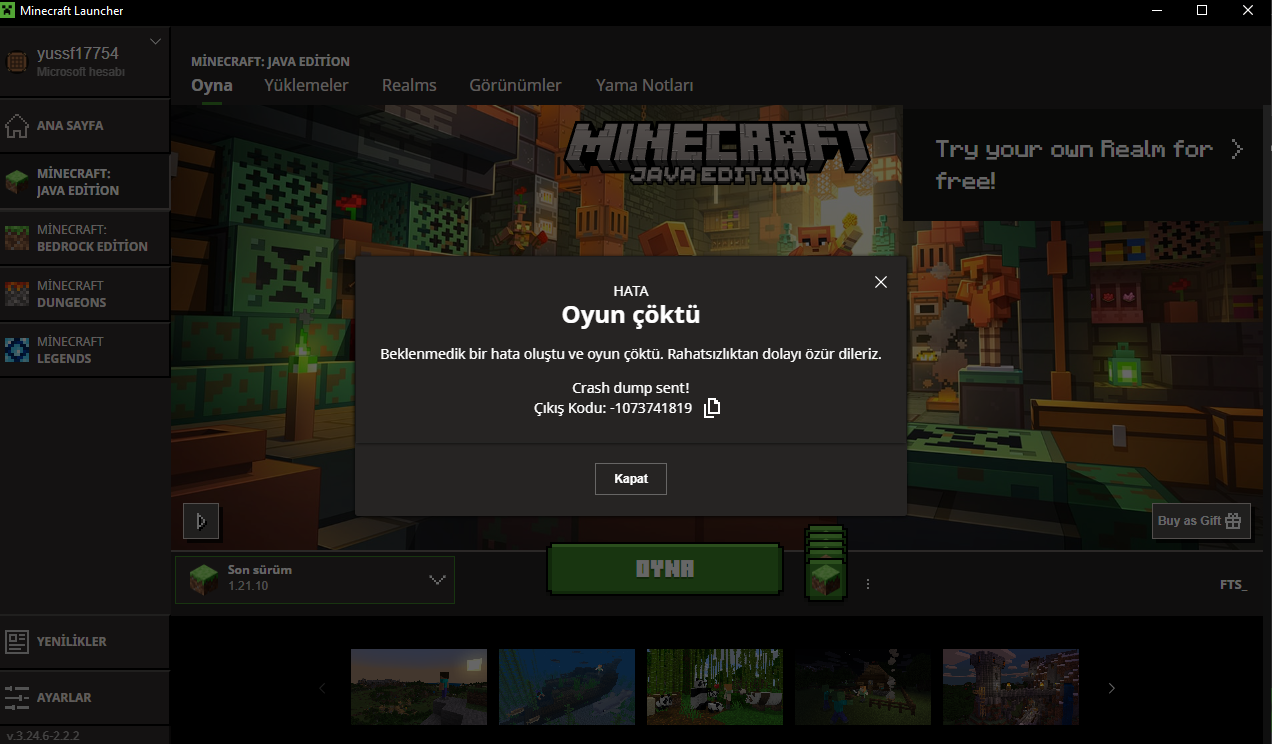The image size is (1272, 744).
Task: Open the Ana Sayfa home page
Action: click(85, 126)
